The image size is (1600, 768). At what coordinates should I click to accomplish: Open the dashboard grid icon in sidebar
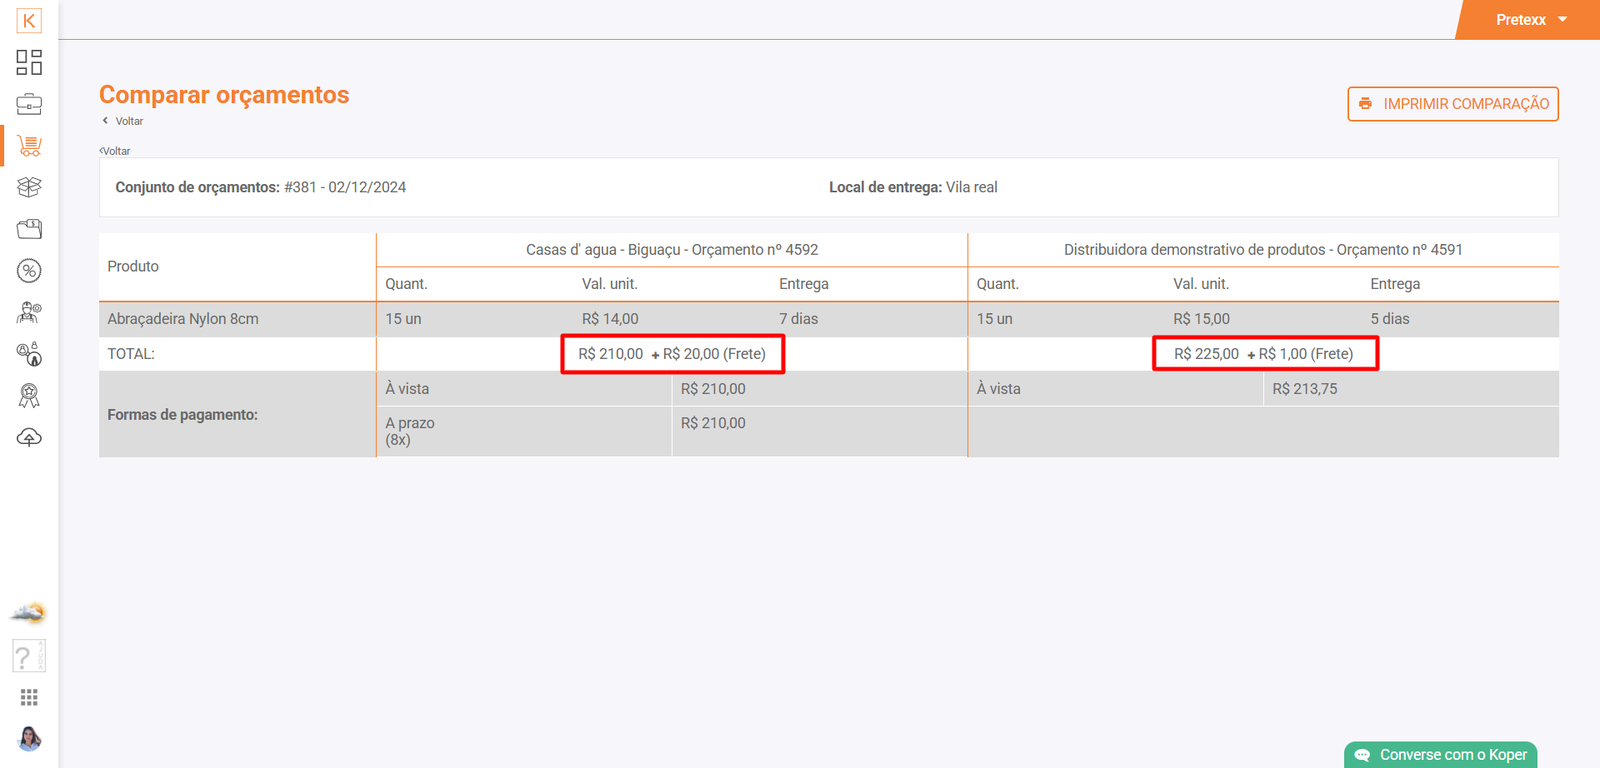[29, 62]
